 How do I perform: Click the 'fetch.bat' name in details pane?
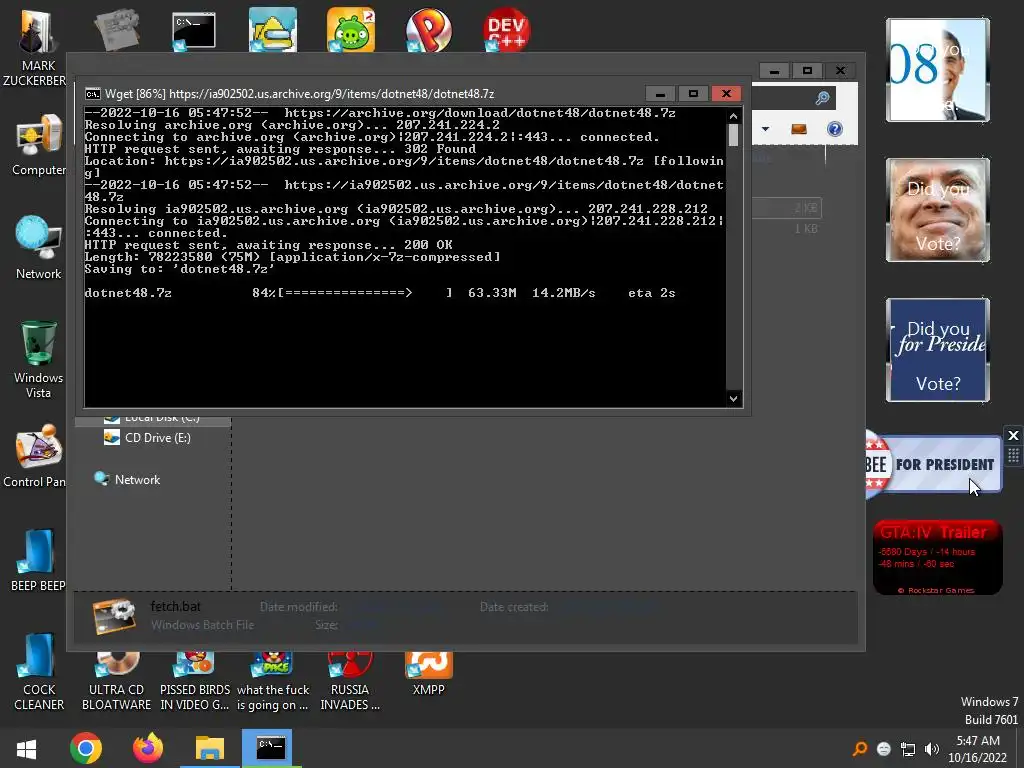click(176, 606)
